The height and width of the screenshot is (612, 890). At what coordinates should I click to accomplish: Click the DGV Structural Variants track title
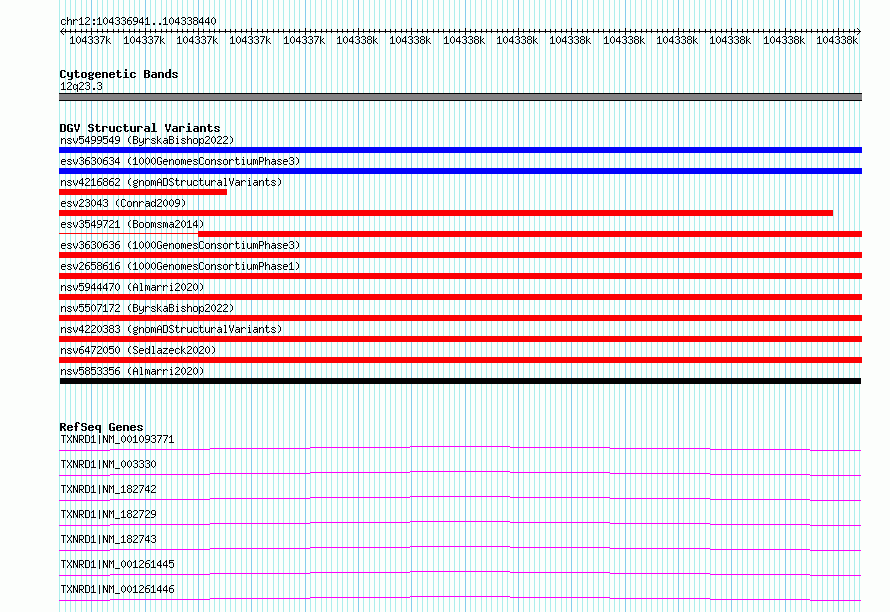coord(140,128)
